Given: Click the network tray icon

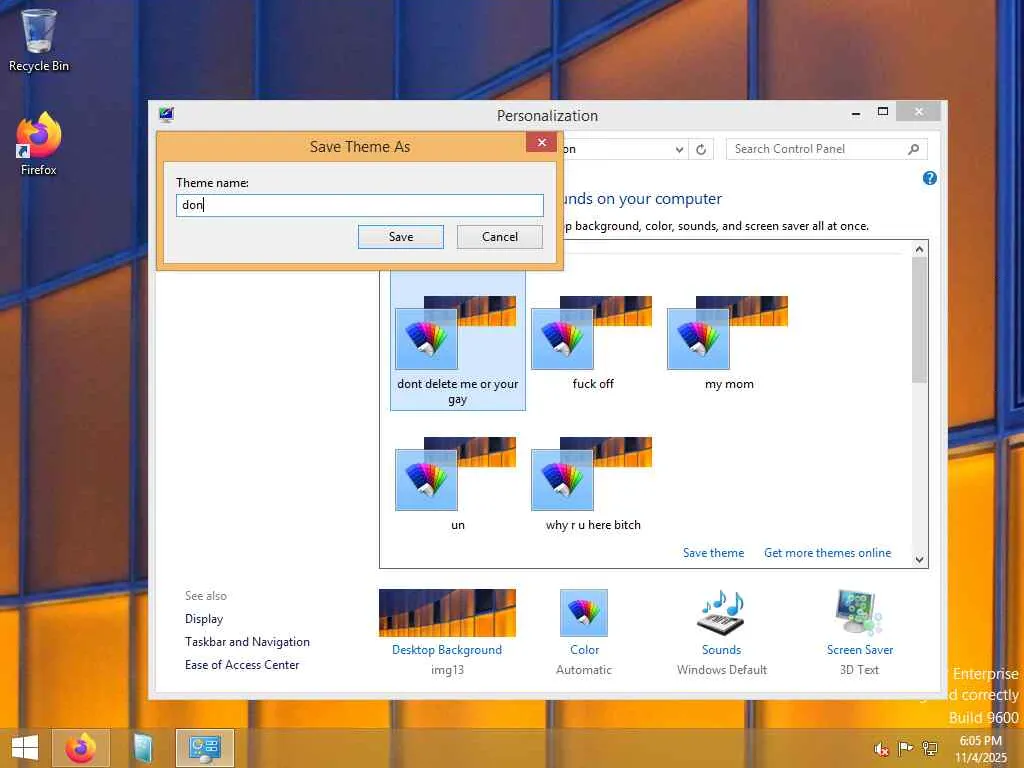Looking at the screenshot, I should pos(929,748).
